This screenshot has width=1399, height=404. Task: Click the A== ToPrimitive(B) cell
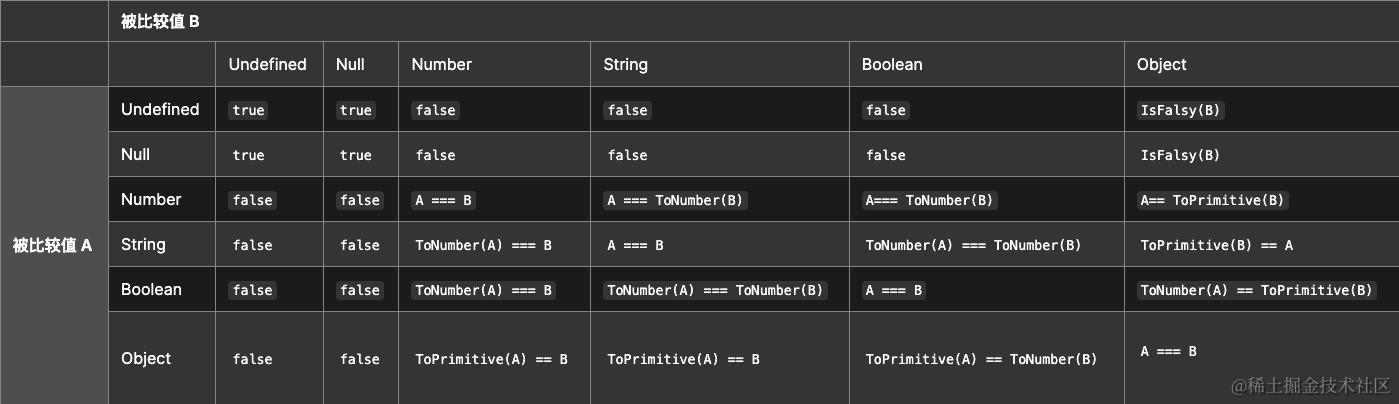click(1212, 200)
